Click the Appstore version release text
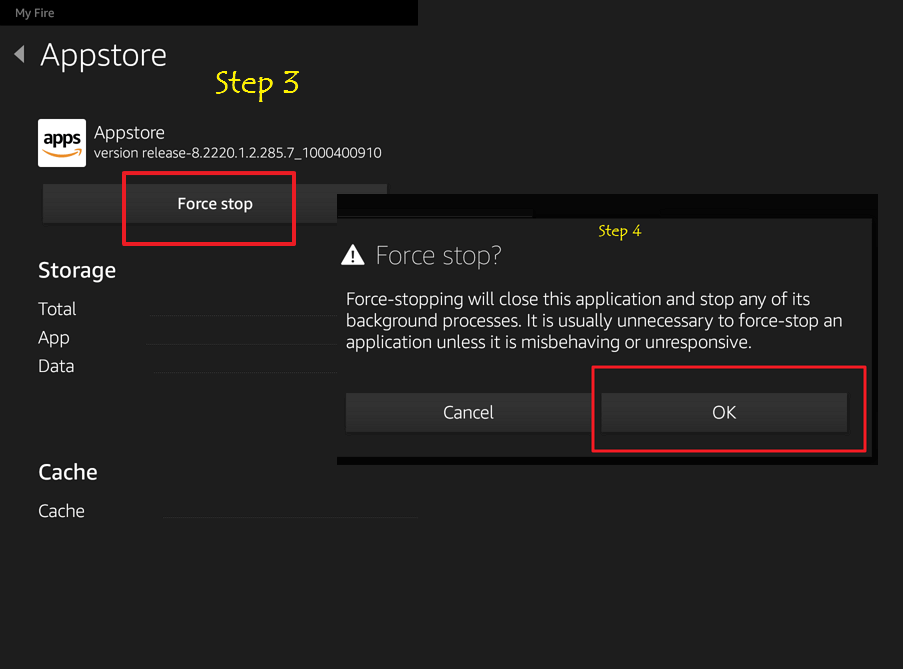The height and width of the screenshot is (669, 903). coord(237,153)
